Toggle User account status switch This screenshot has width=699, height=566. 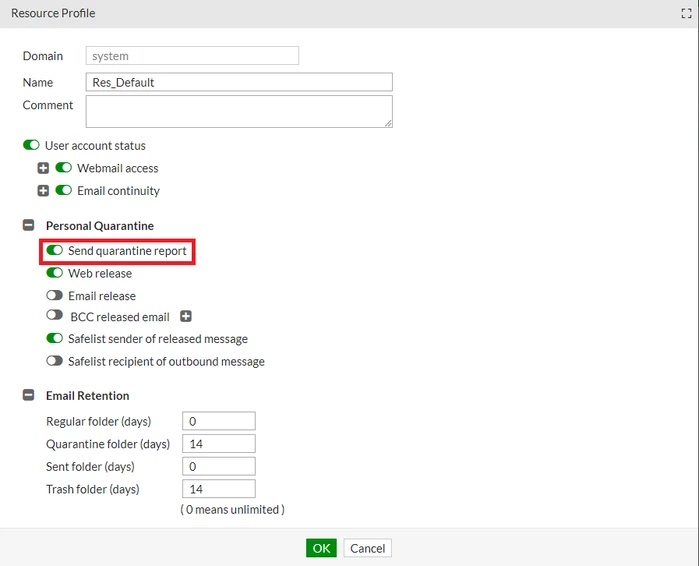(x=31, y=145)
